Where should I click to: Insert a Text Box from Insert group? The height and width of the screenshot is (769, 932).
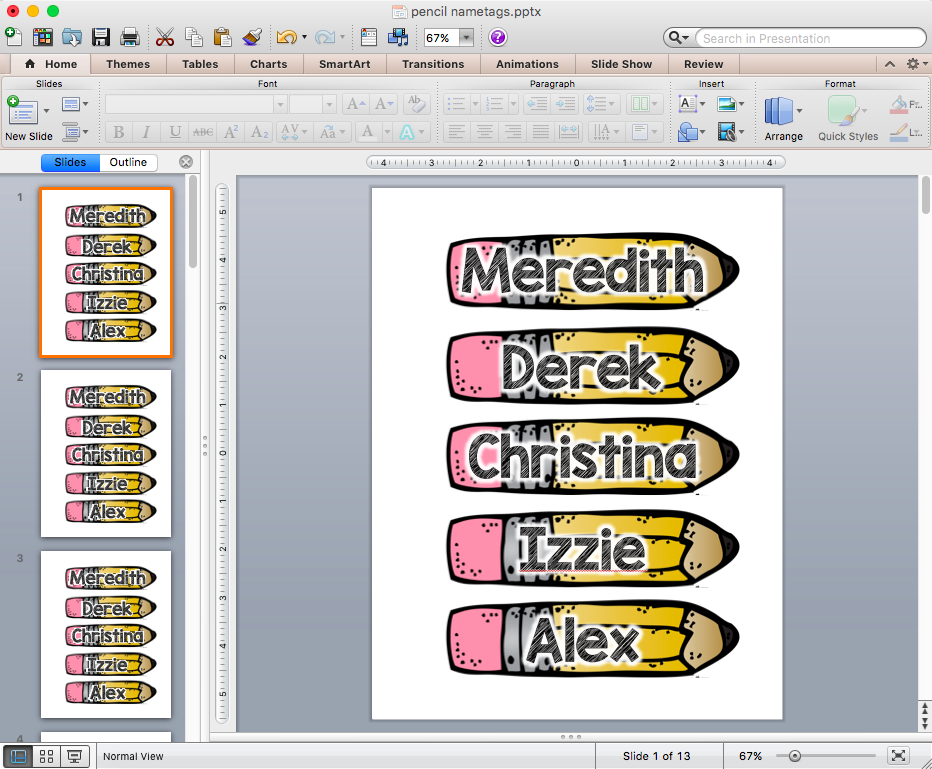[688, 104]
